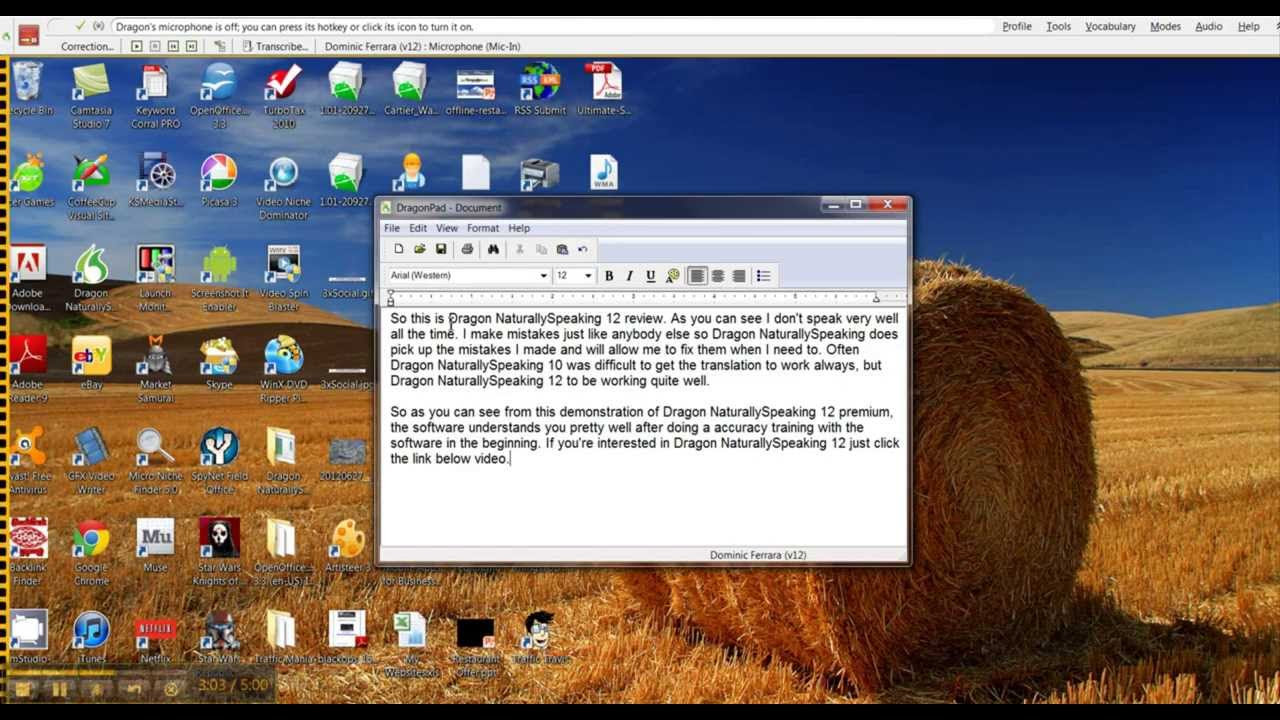Select the Recycle Bin desktop icon

27,90
